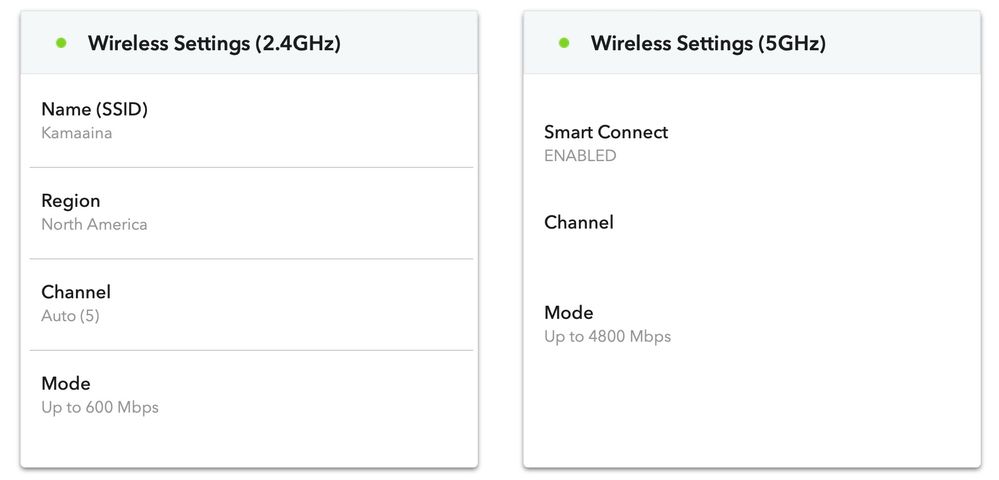Click the green status dot for 5GHz
This screenshot has height=480, width=999.
(564, 43)
